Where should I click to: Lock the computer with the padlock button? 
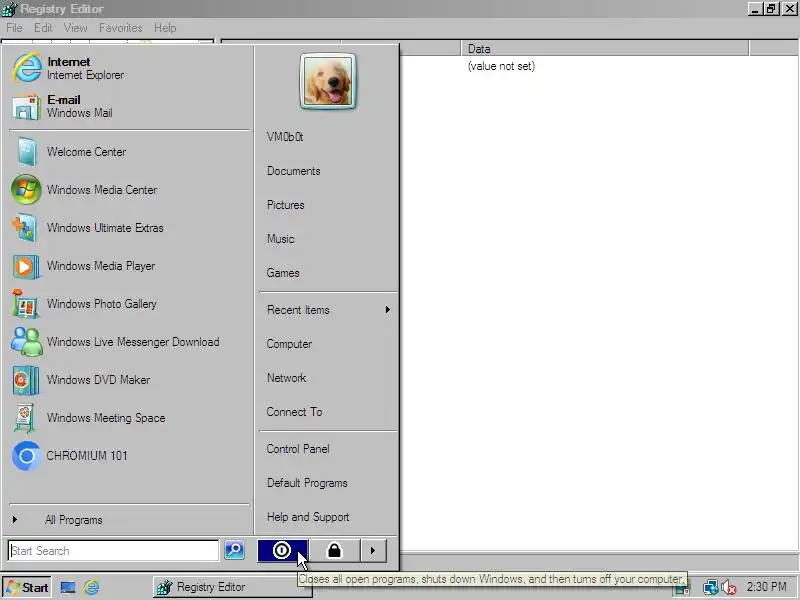click(334, 551)
